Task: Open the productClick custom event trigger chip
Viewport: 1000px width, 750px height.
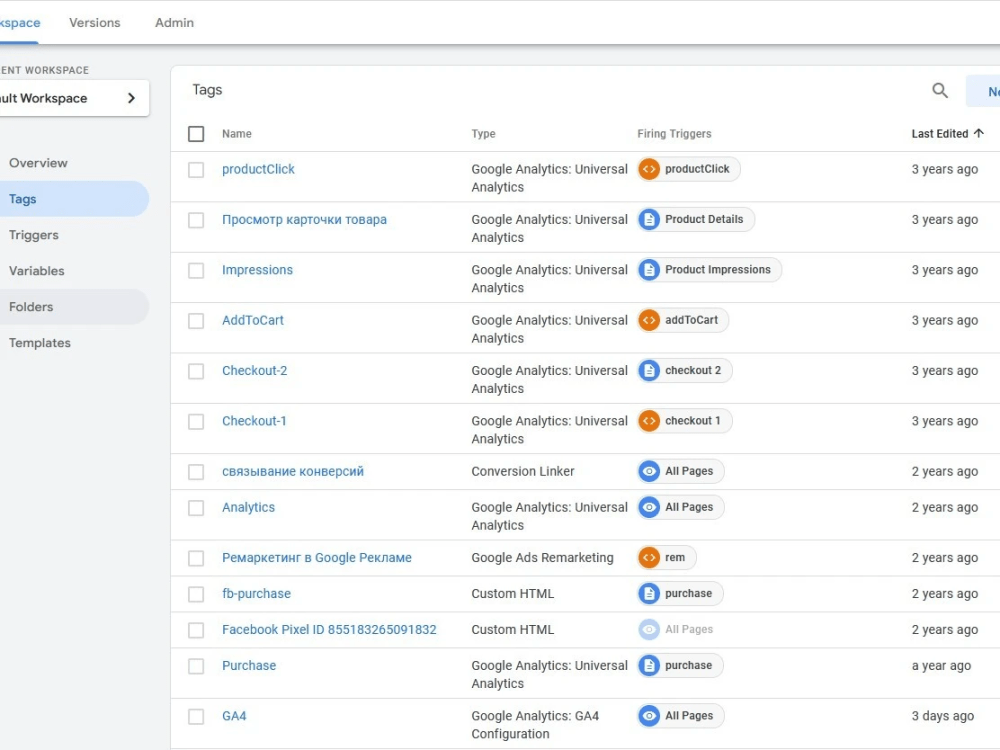Action: click(687, 169)
